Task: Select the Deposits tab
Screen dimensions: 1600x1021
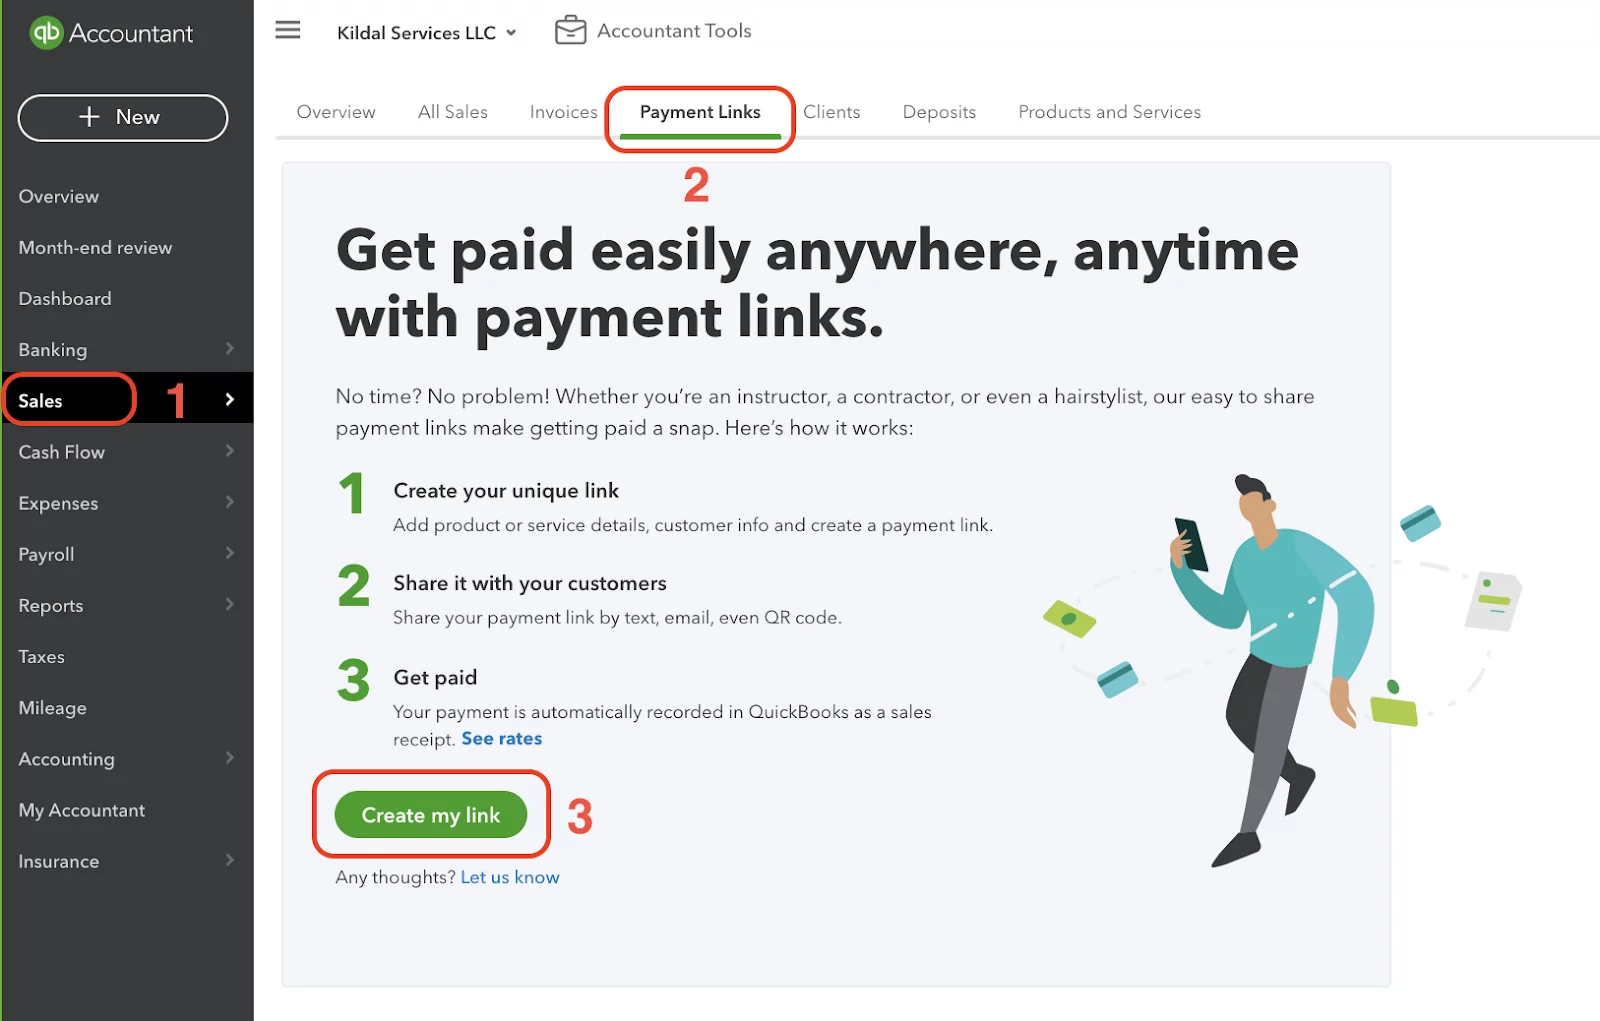Action: tap(939, 112)
